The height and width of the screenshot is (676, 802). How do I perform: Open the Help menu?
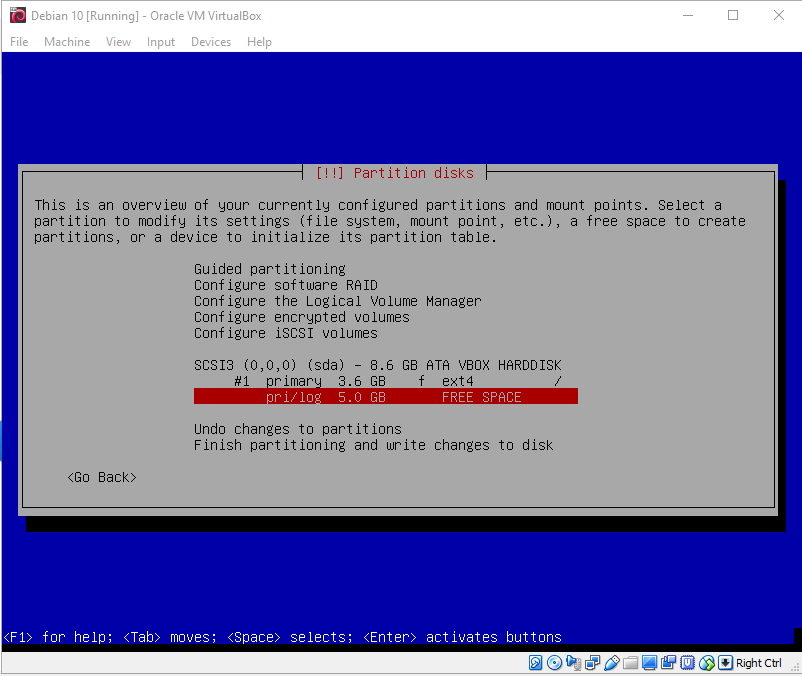259,42
